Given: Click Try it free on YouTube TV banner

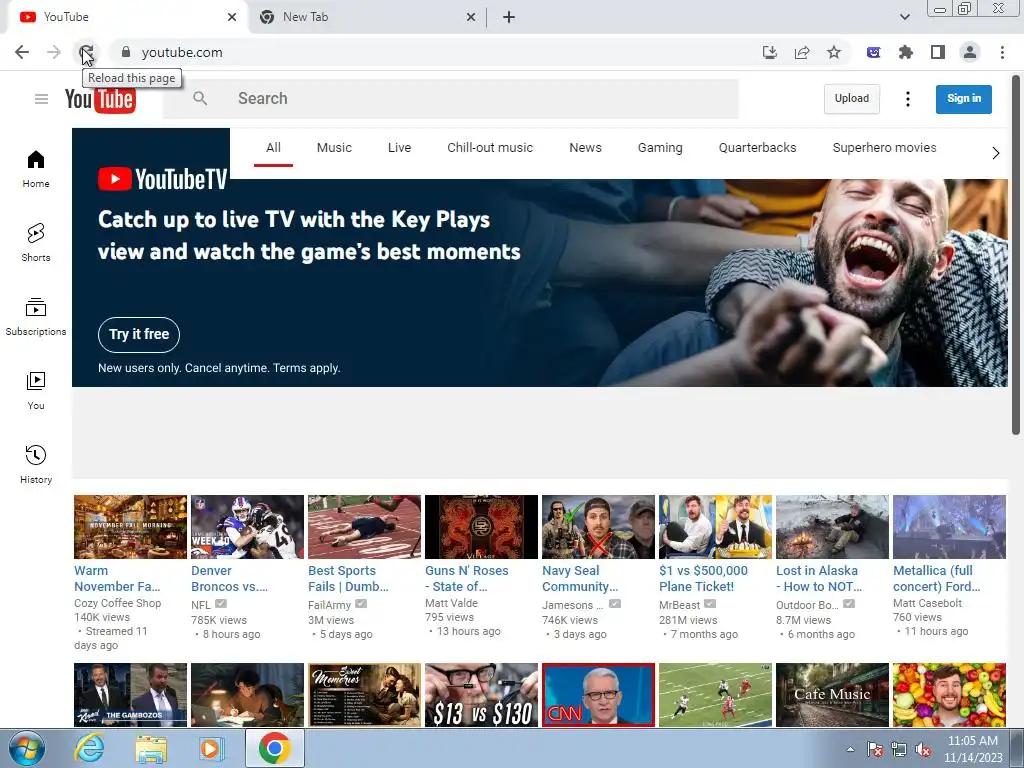Looking at the screenshot, I should tap(139, 334).
